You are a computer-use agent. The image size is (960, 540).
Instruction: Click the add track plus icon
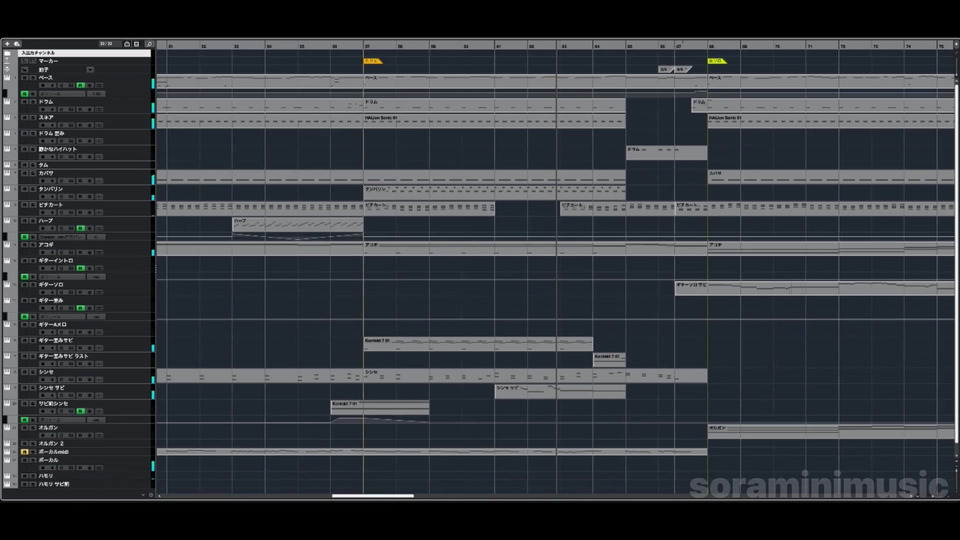click(x=7, y=44)
